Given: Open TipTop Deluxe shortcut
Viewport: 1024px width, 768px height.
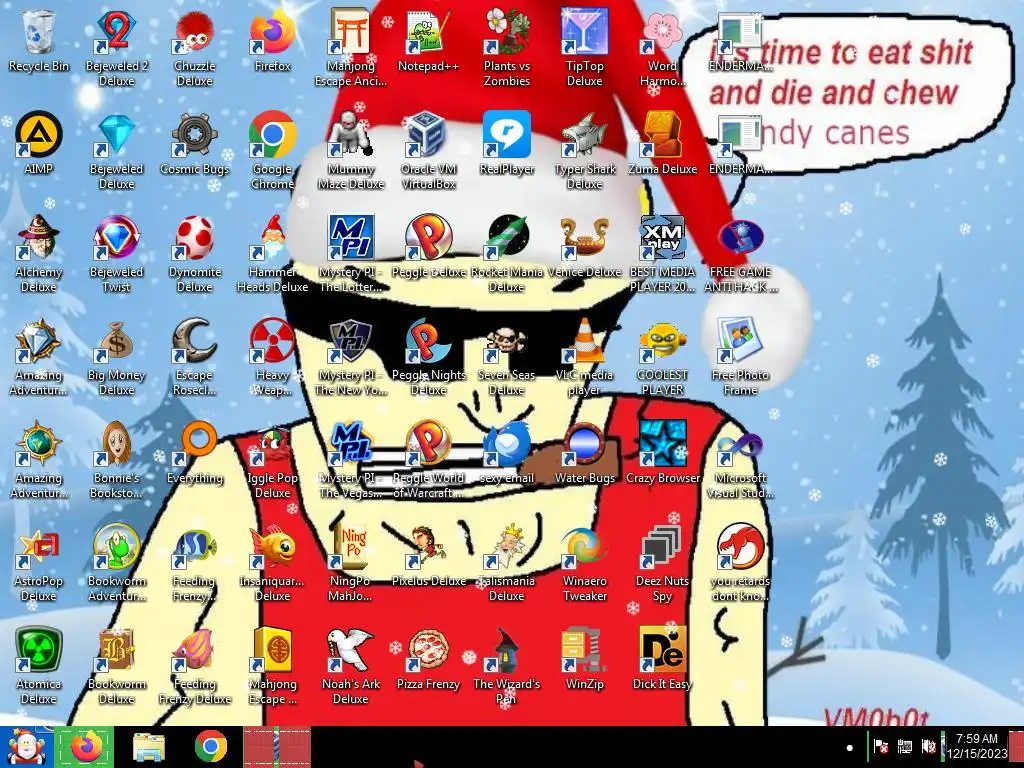Looking at the screenshot, I should point(584,48).
